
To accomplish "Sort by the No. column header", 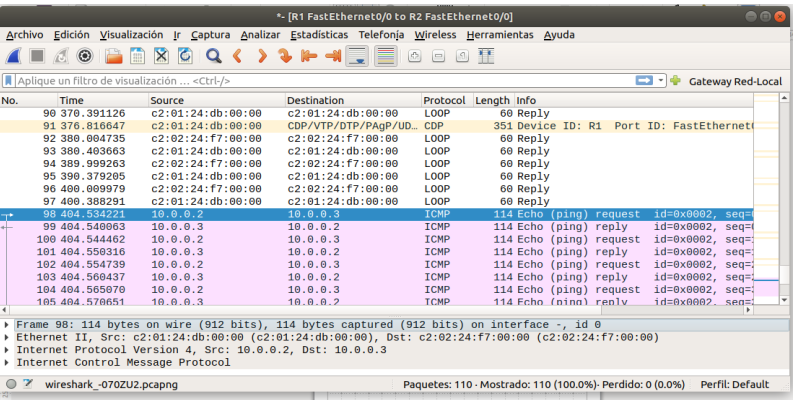I will (28, 101).
